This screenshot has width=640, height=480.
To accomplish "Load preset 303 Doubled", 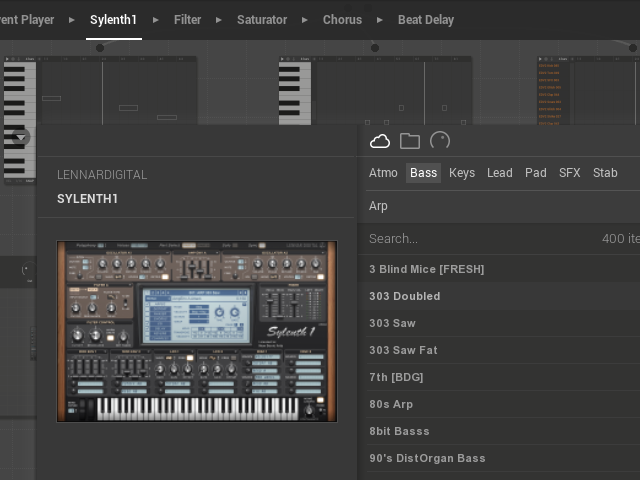I will point(499,296).
